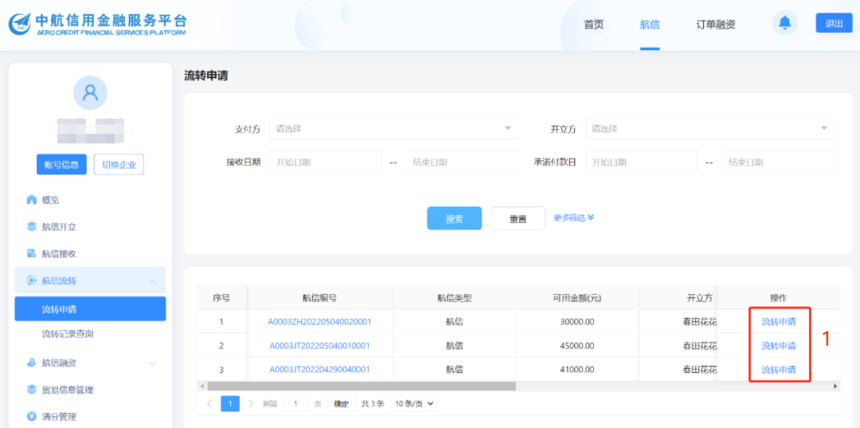Screen dimensions: 860x428
Task: Open the 开立方 dropdown
Action: (x=709, y=129)
